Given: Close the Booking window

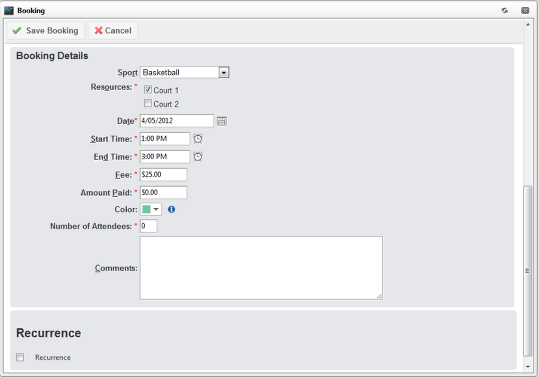Looking at the screenshot, I should click(x=525, y=10).
